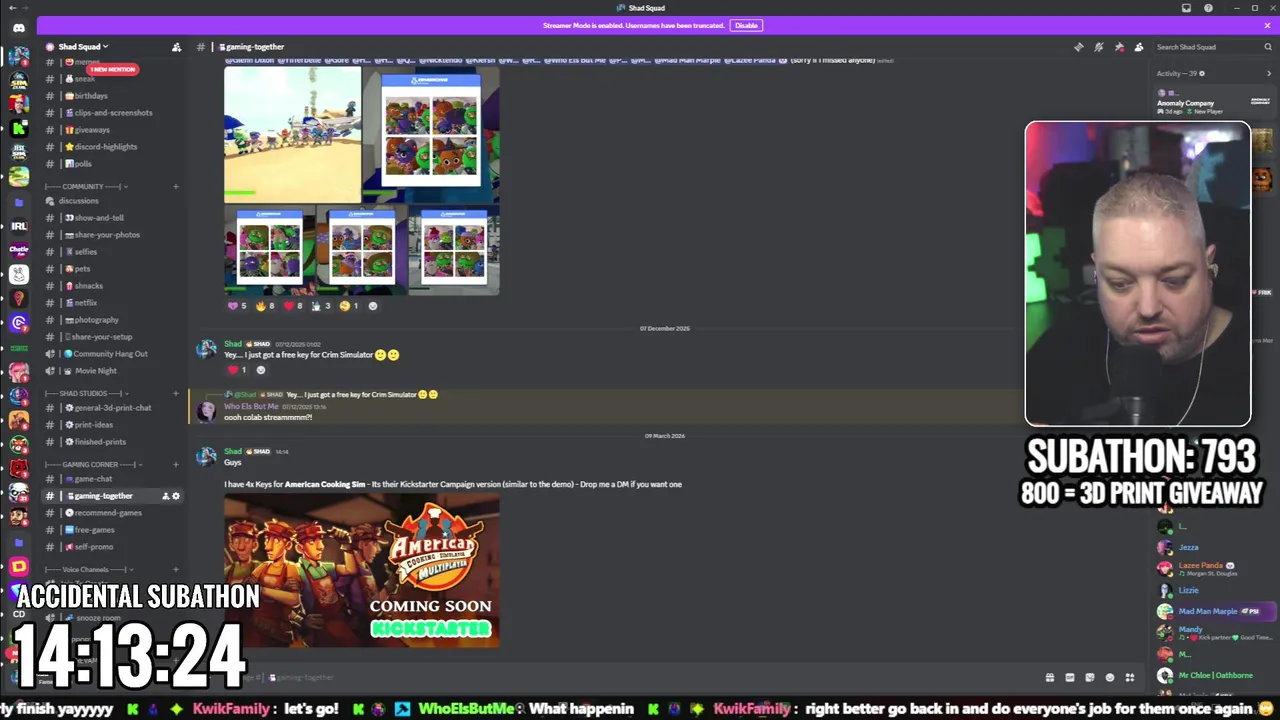Collapse the Voice Channels category

(x=90, y=570)
